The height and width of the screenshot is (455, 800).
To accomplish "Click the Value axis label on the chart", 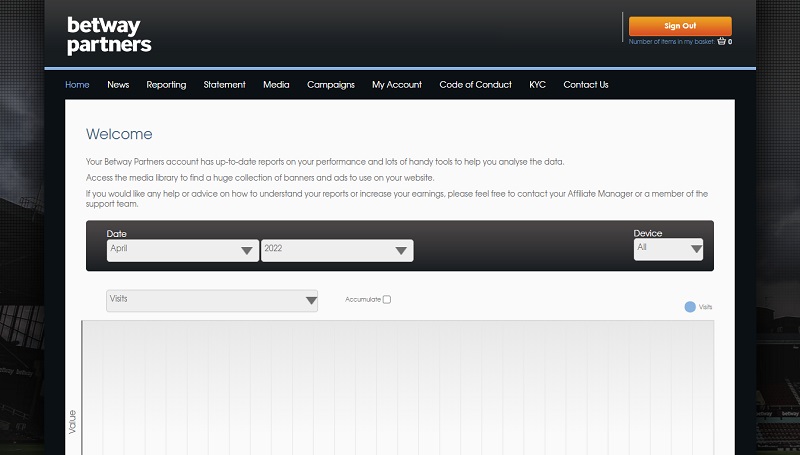I will [x=72, y=422].
